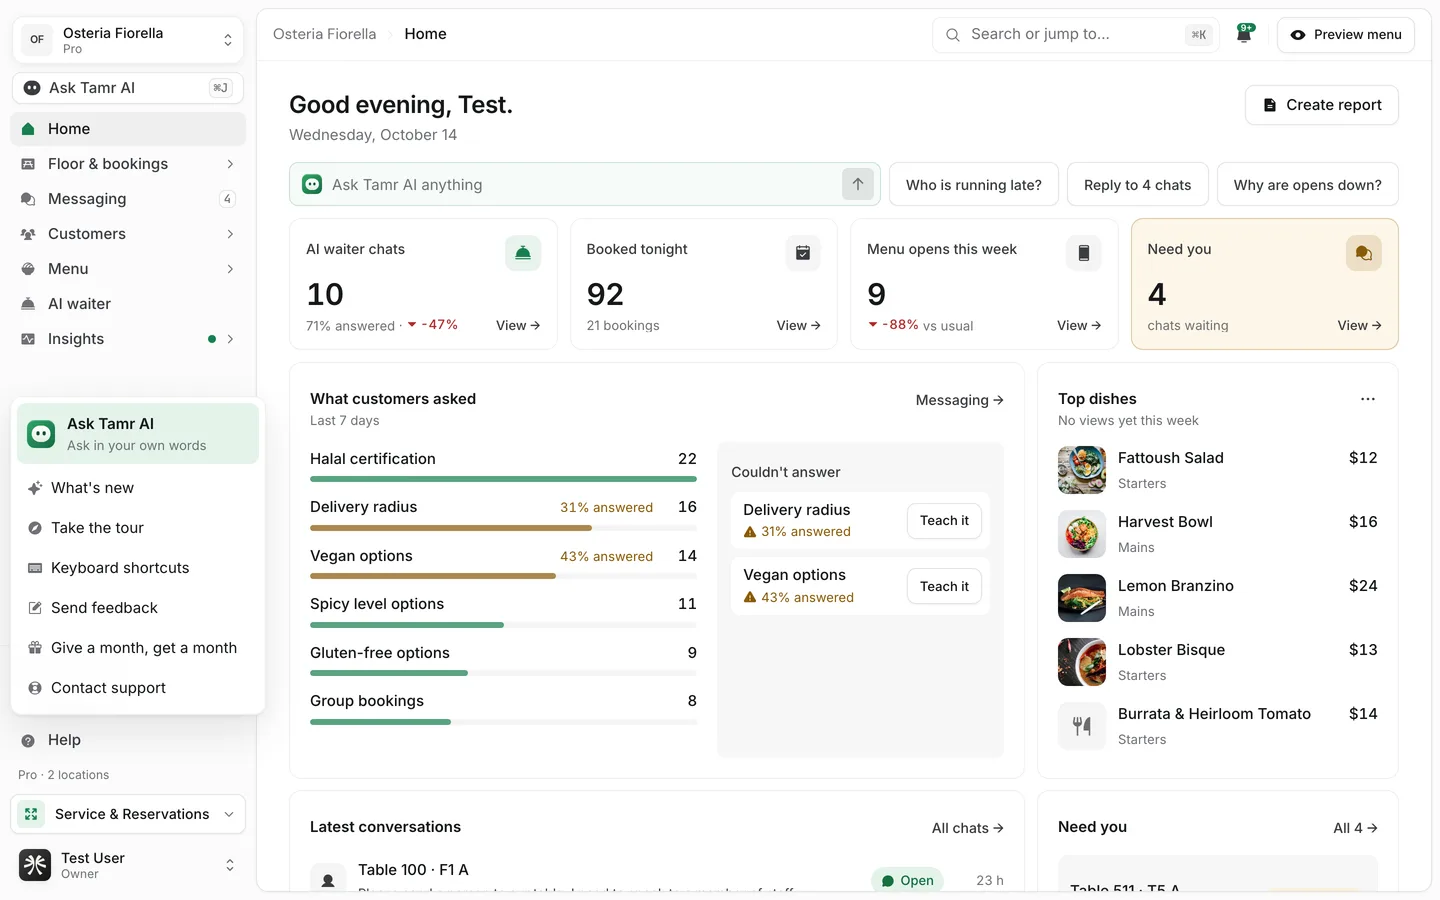
Task: Click the Help question mark icon
Action: [x=28, y=740]
